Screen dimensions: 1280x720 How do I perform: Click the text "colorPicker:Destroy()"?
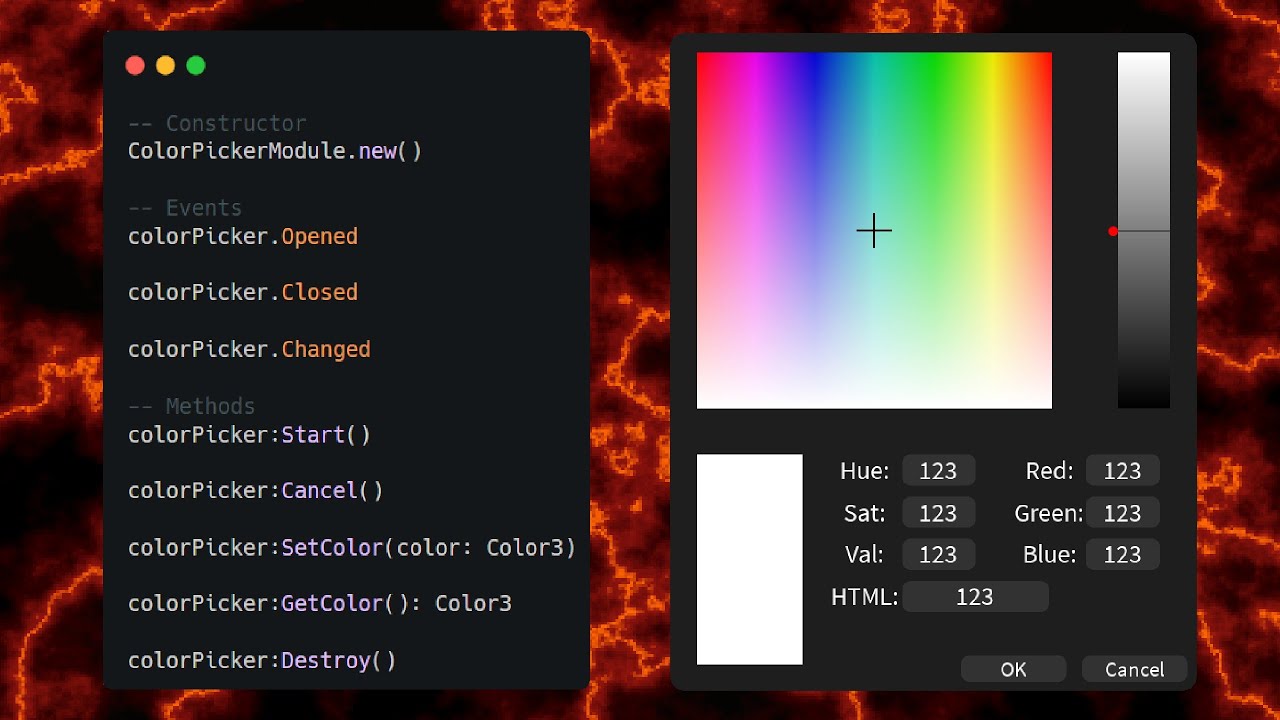[x=262, y=660]
